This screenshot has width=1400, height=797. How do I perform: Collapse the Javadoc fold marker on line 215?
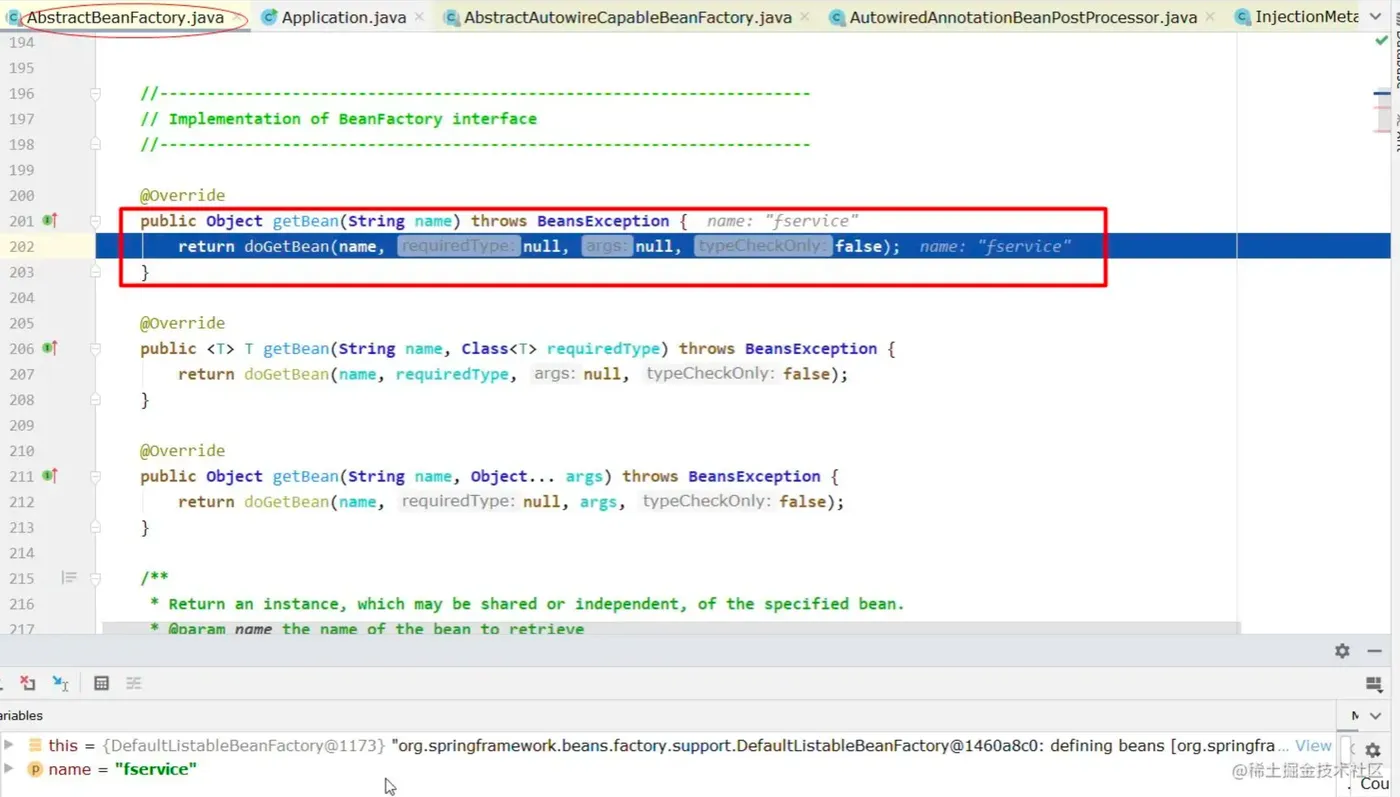click(x=95, y=578)
